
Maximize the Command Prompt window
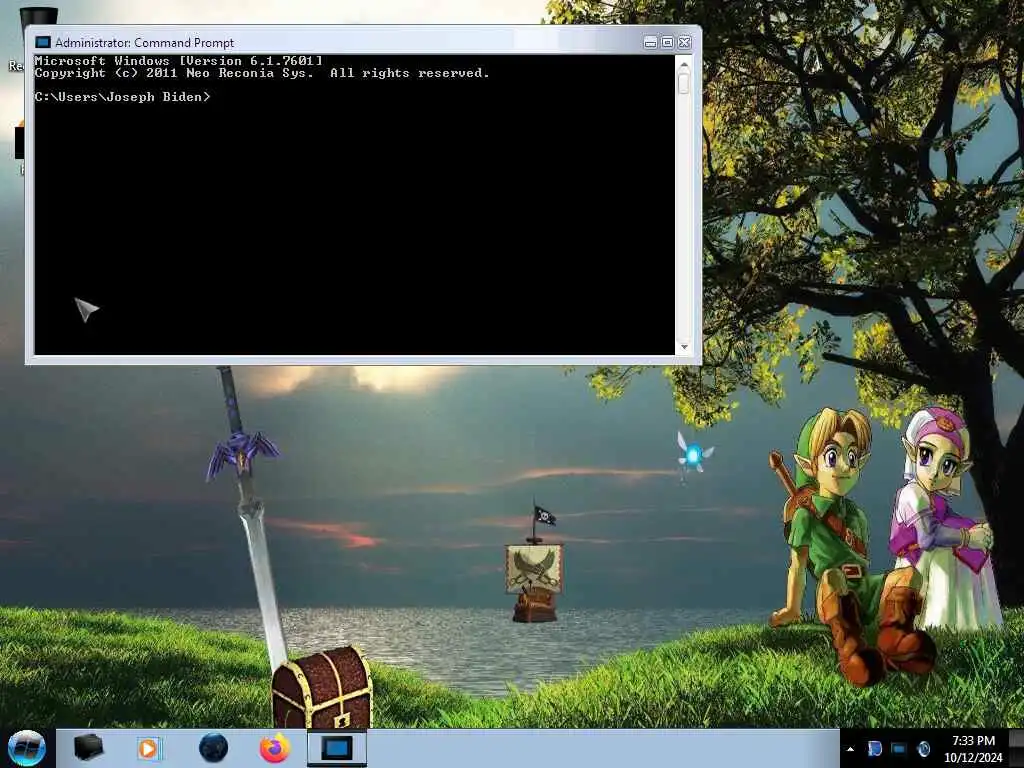(667, 42)
